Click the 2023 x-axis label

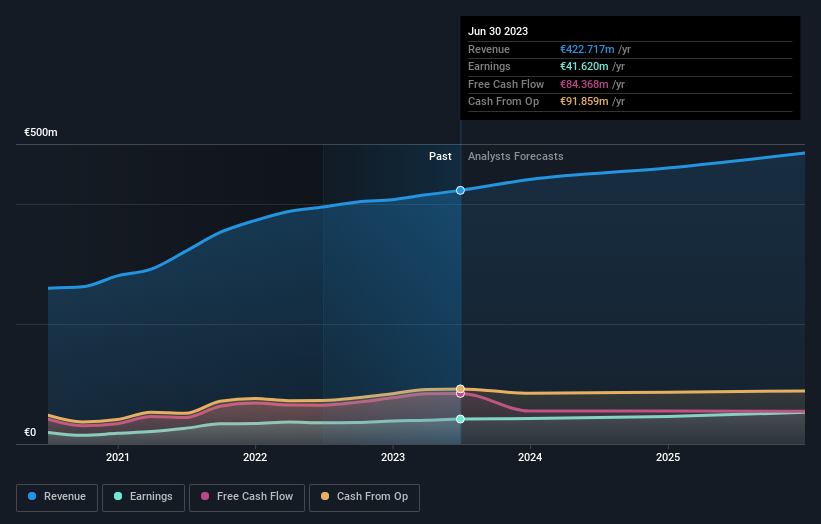click(393, 457)
